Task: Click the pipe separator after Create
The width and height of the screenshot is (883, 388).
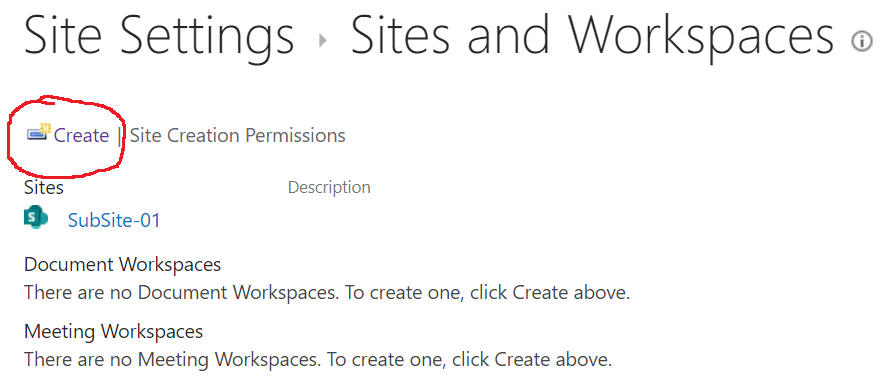Action: pos(119,136)
